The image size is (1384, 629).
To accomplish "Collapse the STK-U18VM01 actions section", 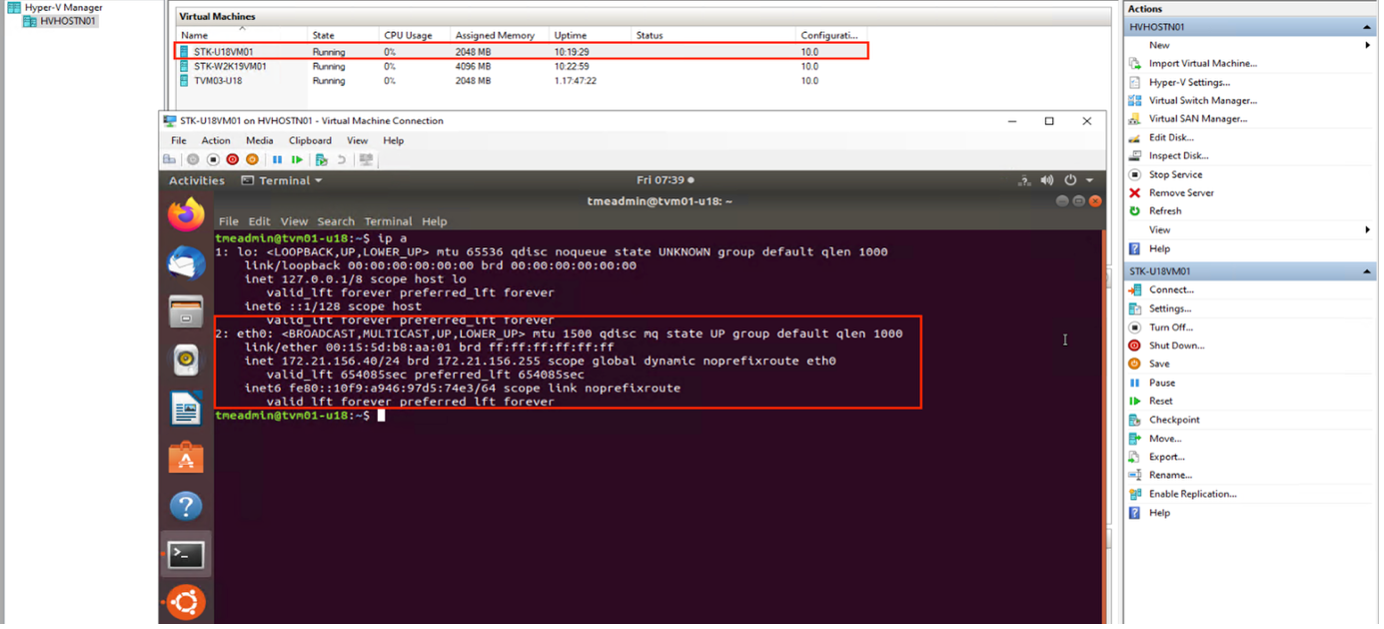I will (x=1367, y=272).
